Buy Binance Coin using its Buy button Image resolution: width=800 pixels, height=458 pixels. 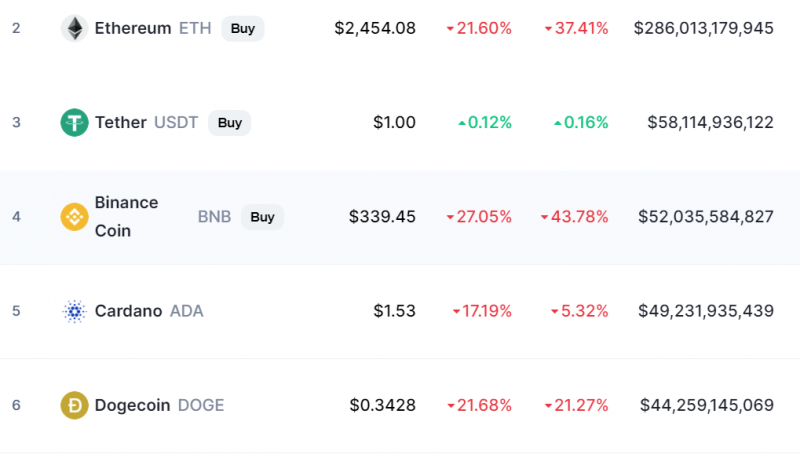click(x=262, y=217)
